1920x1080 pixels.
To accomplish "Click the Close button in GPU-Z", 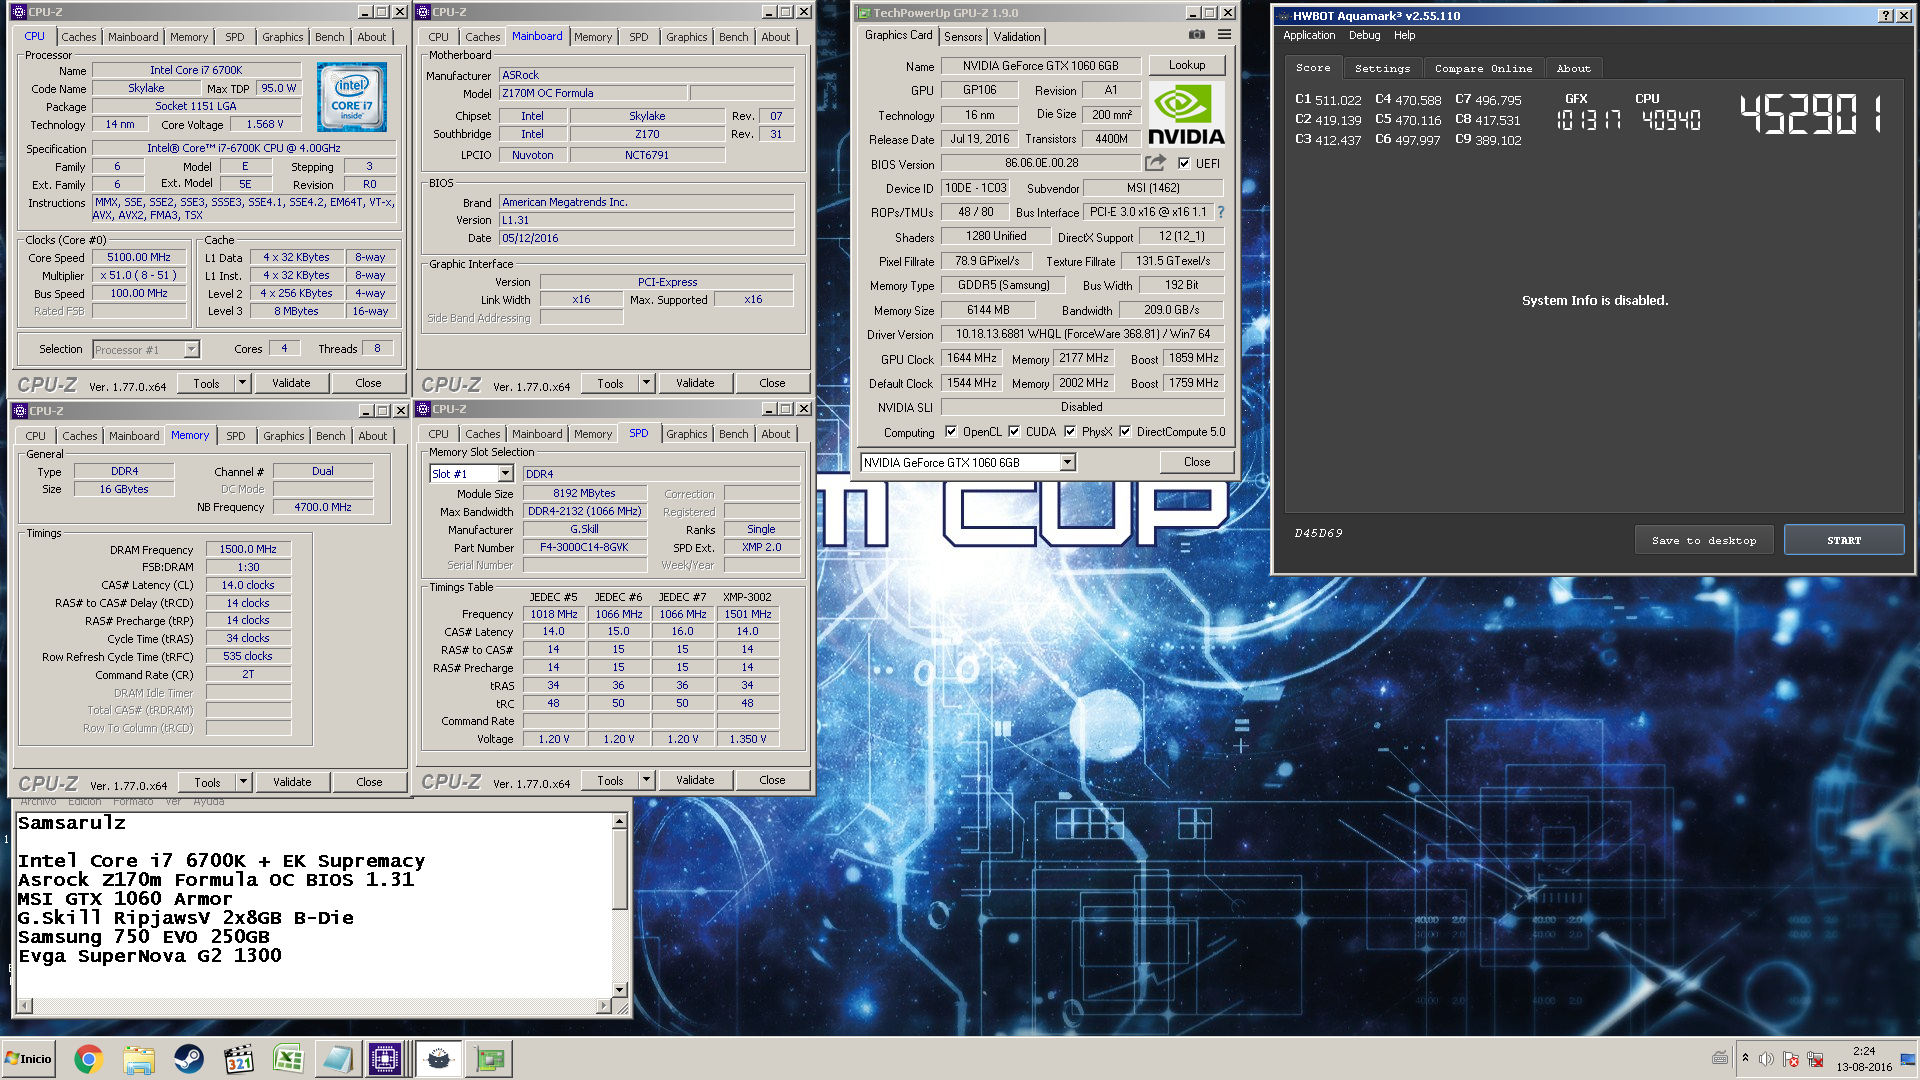I will point(1197,462).
